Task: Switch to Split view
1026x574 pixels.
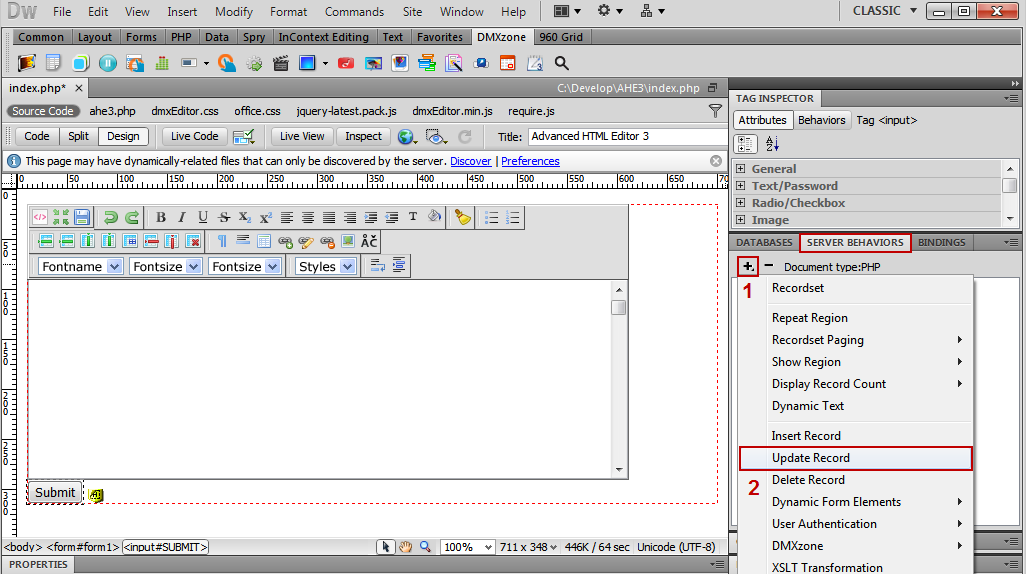Action: coord(78,136)
